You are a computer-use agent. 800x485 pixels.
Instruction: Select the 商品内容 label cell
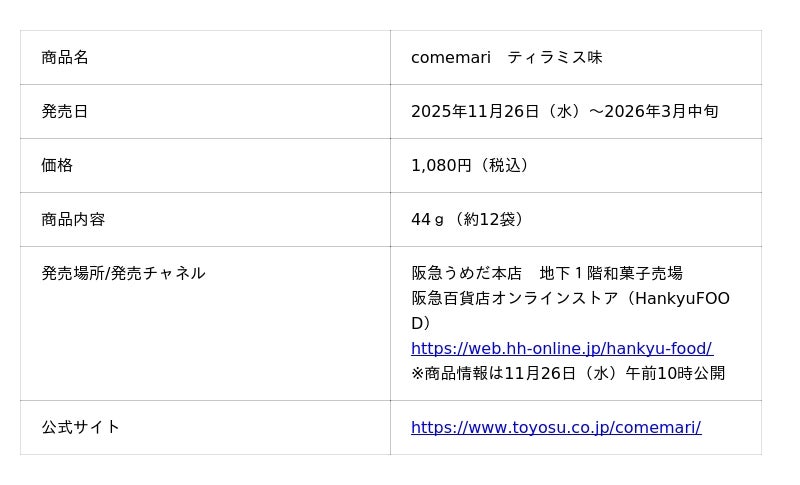[73, 219]
